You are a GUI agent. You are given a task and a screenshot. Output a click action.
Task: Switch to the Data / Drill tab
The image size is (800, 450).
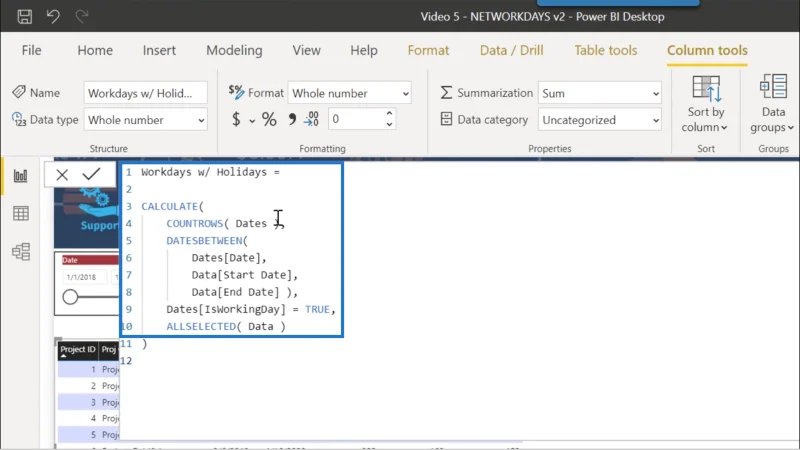(x=511, y=50)
